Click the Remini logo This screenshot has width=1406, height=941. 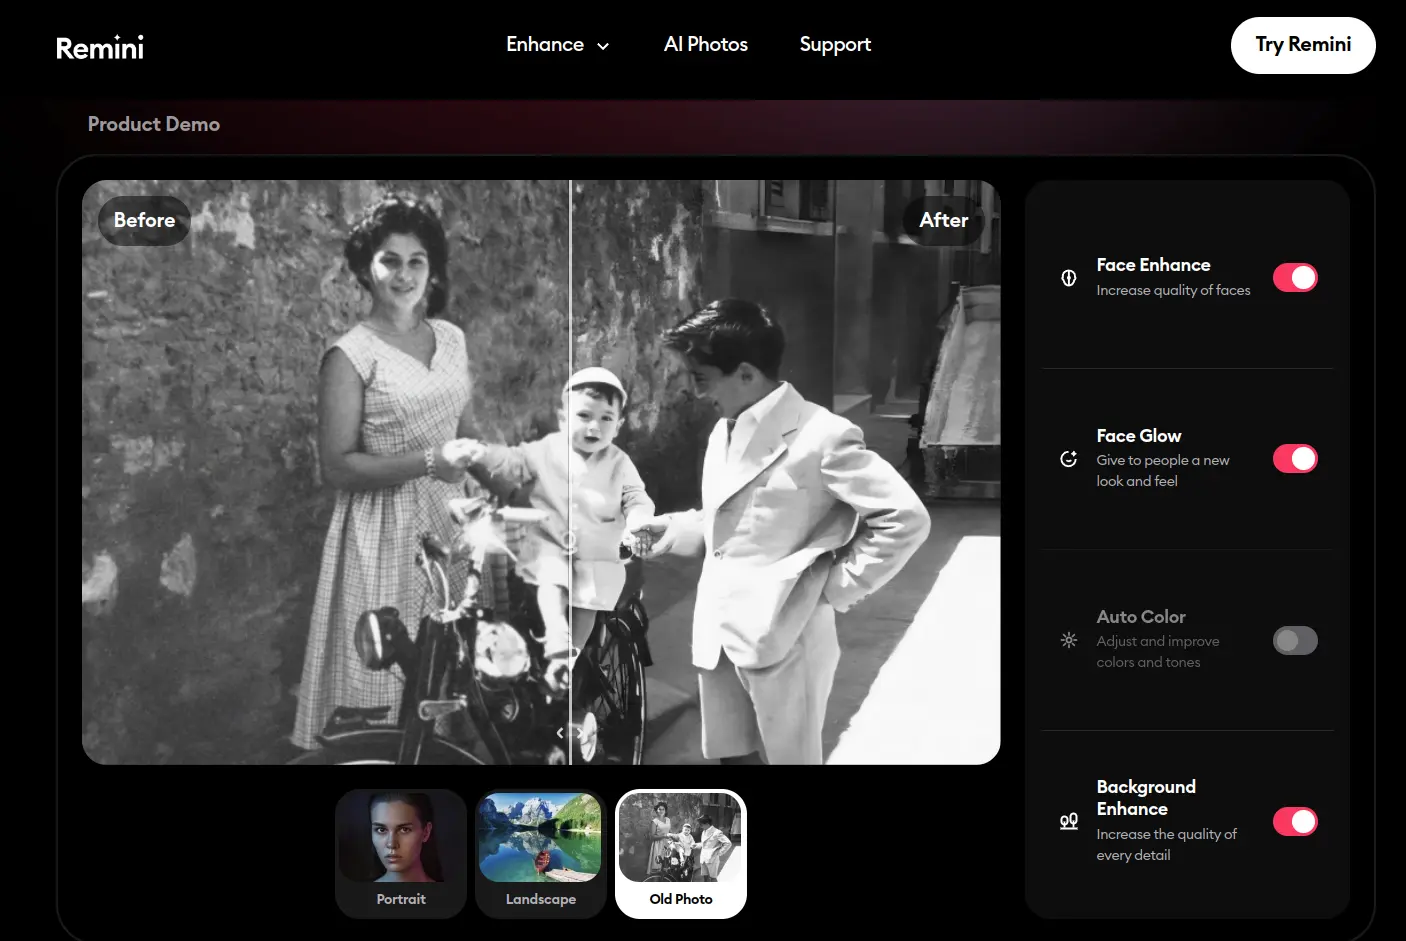click(x=100, y=47)
